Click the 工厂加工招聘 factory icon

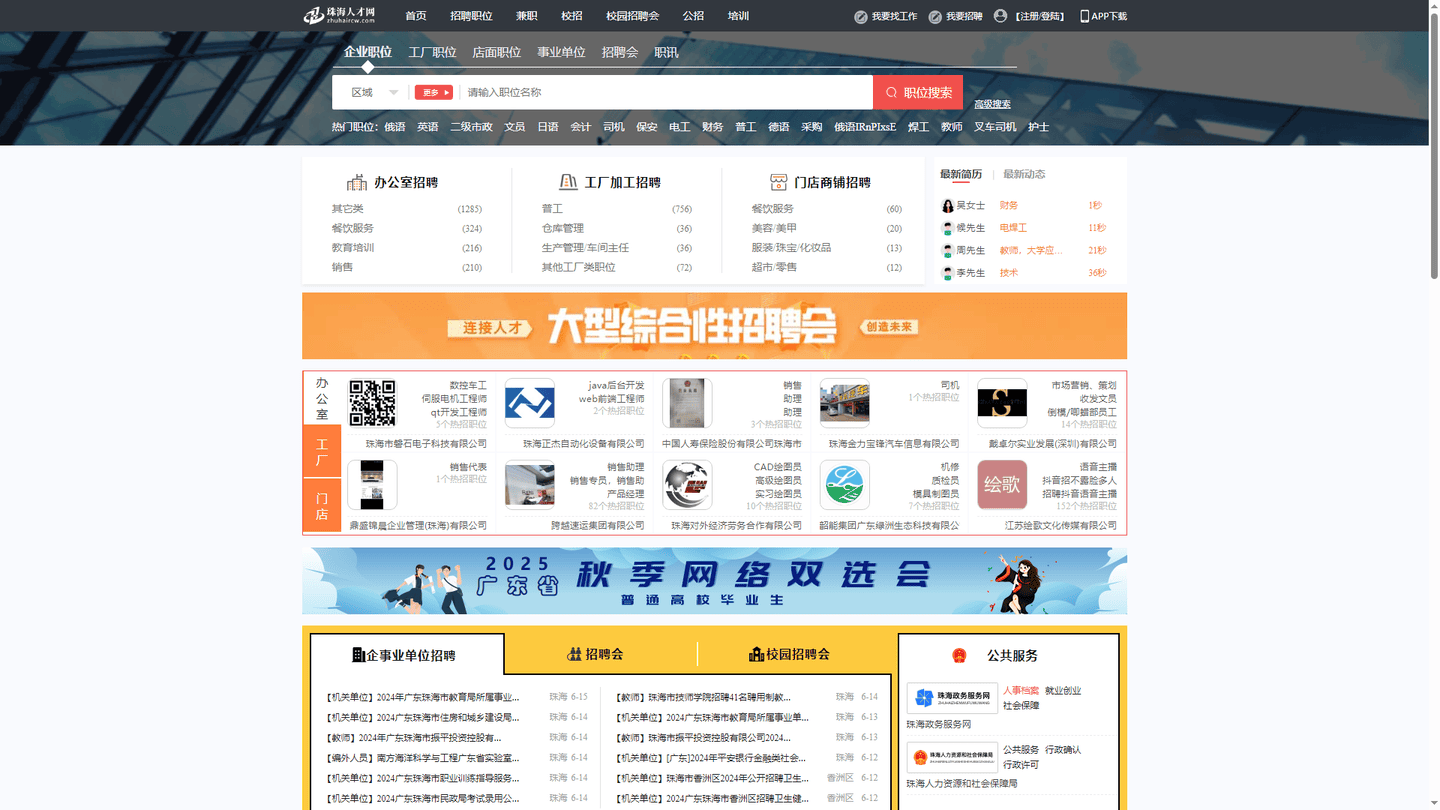[x=568, y=182]
